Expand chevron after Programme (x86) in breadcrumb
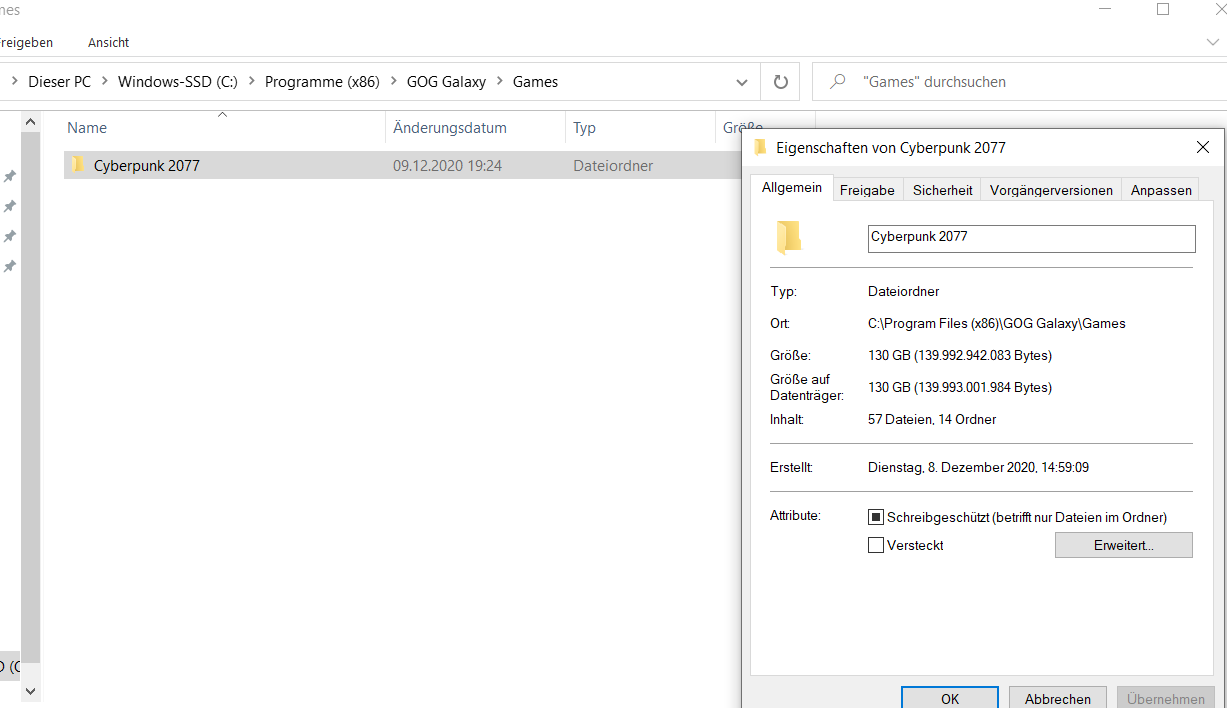Screen dimensions: 1227x708 pyautogui.click(x=393, y=82)
